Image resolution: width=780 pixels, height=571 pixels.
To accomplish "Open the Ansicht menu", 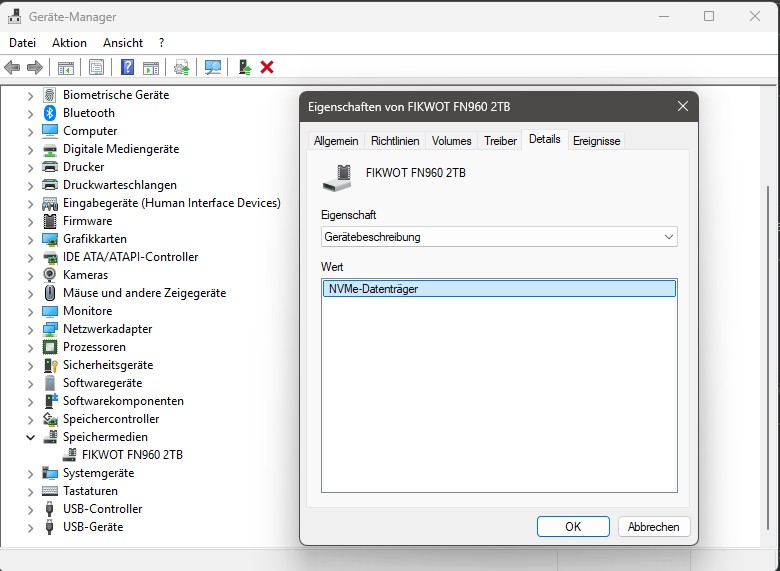I will tap(123, 43).
